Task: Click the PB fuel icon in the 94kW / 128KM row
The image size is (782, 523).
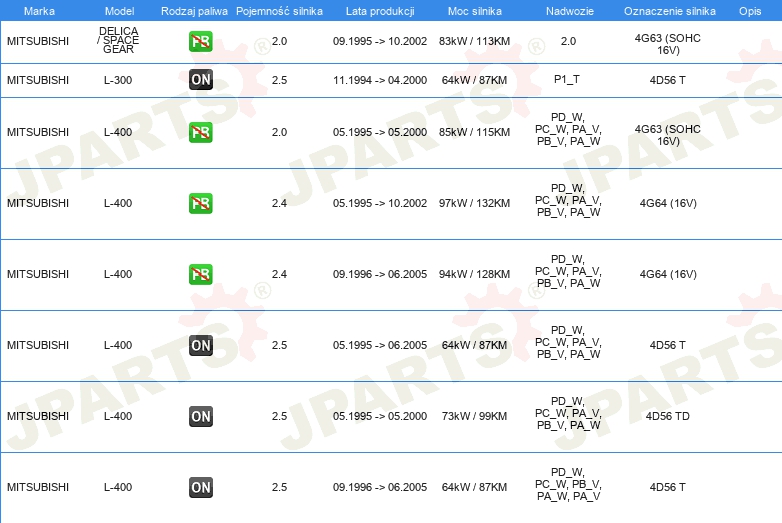Action: pos(200,274)
